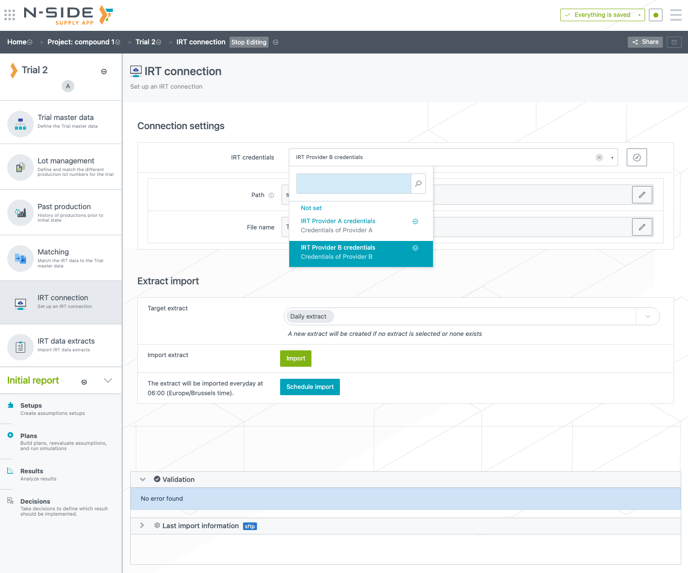Click the search magnifier in credentials dropdown
This screenshot has height=573, width=688.
[x=418, y=184]
